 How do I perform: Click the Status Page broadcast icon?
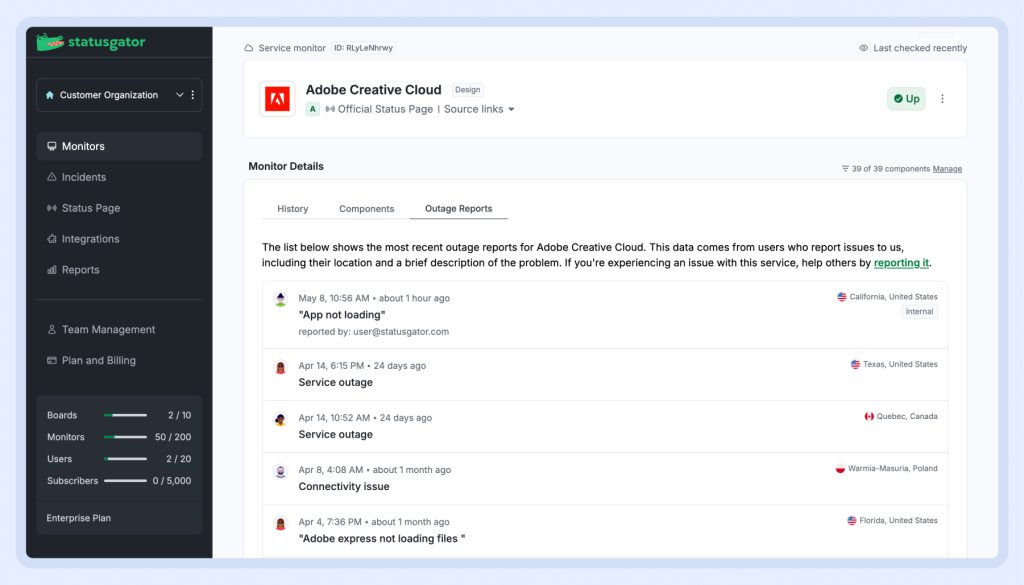(x=52, y=208)
